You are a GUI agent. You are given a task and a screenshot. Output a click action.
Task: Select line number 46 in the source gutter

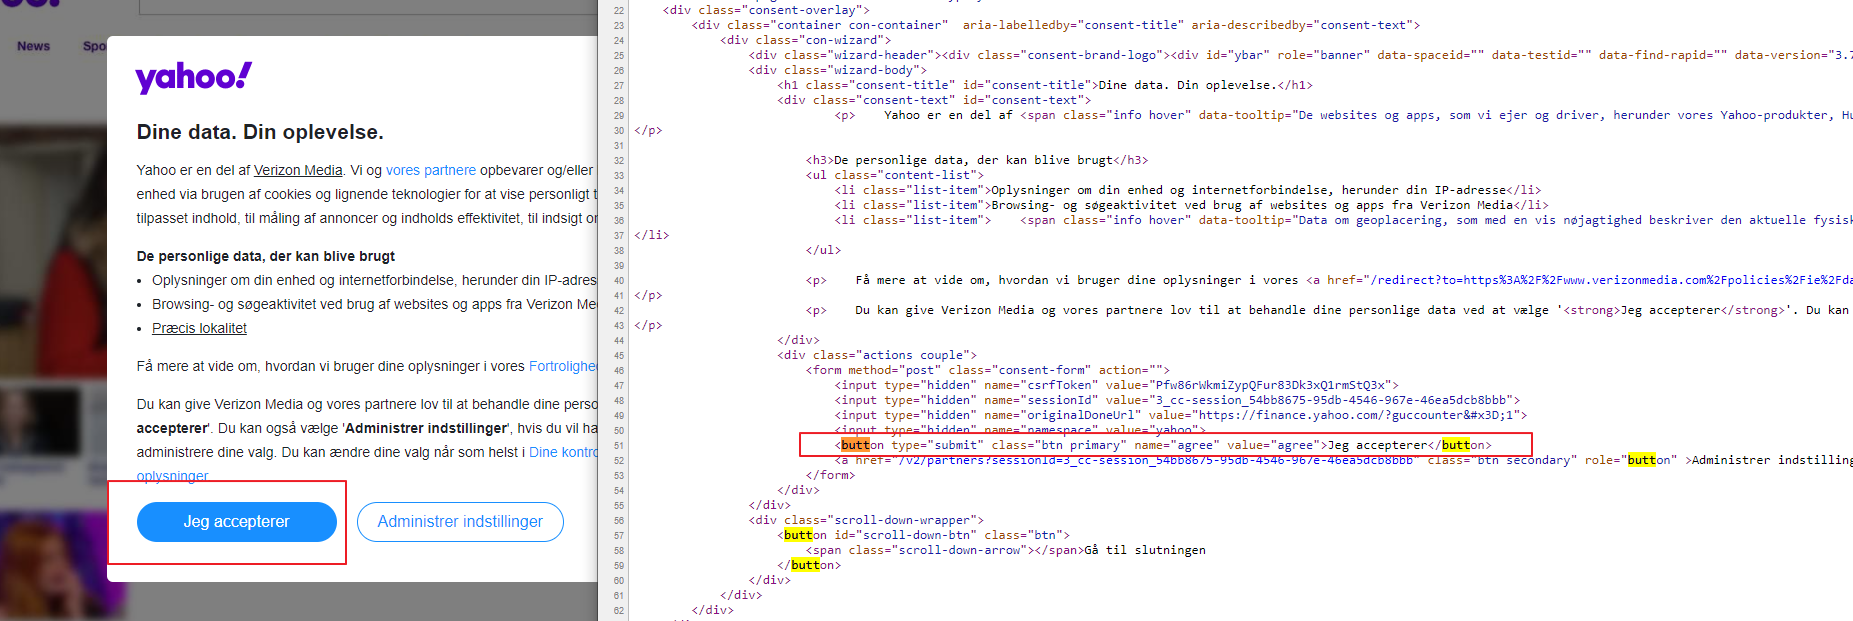click(619, 371)
